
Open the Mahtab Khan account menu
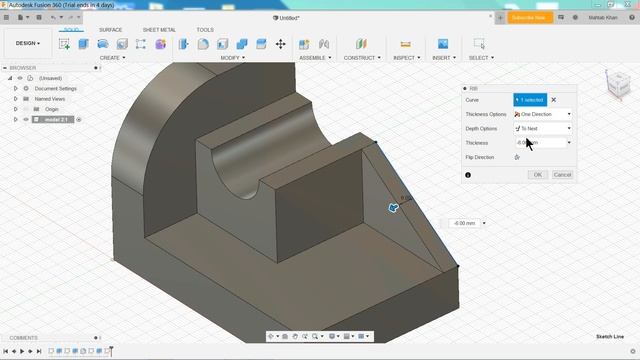[x=603, y=18]
